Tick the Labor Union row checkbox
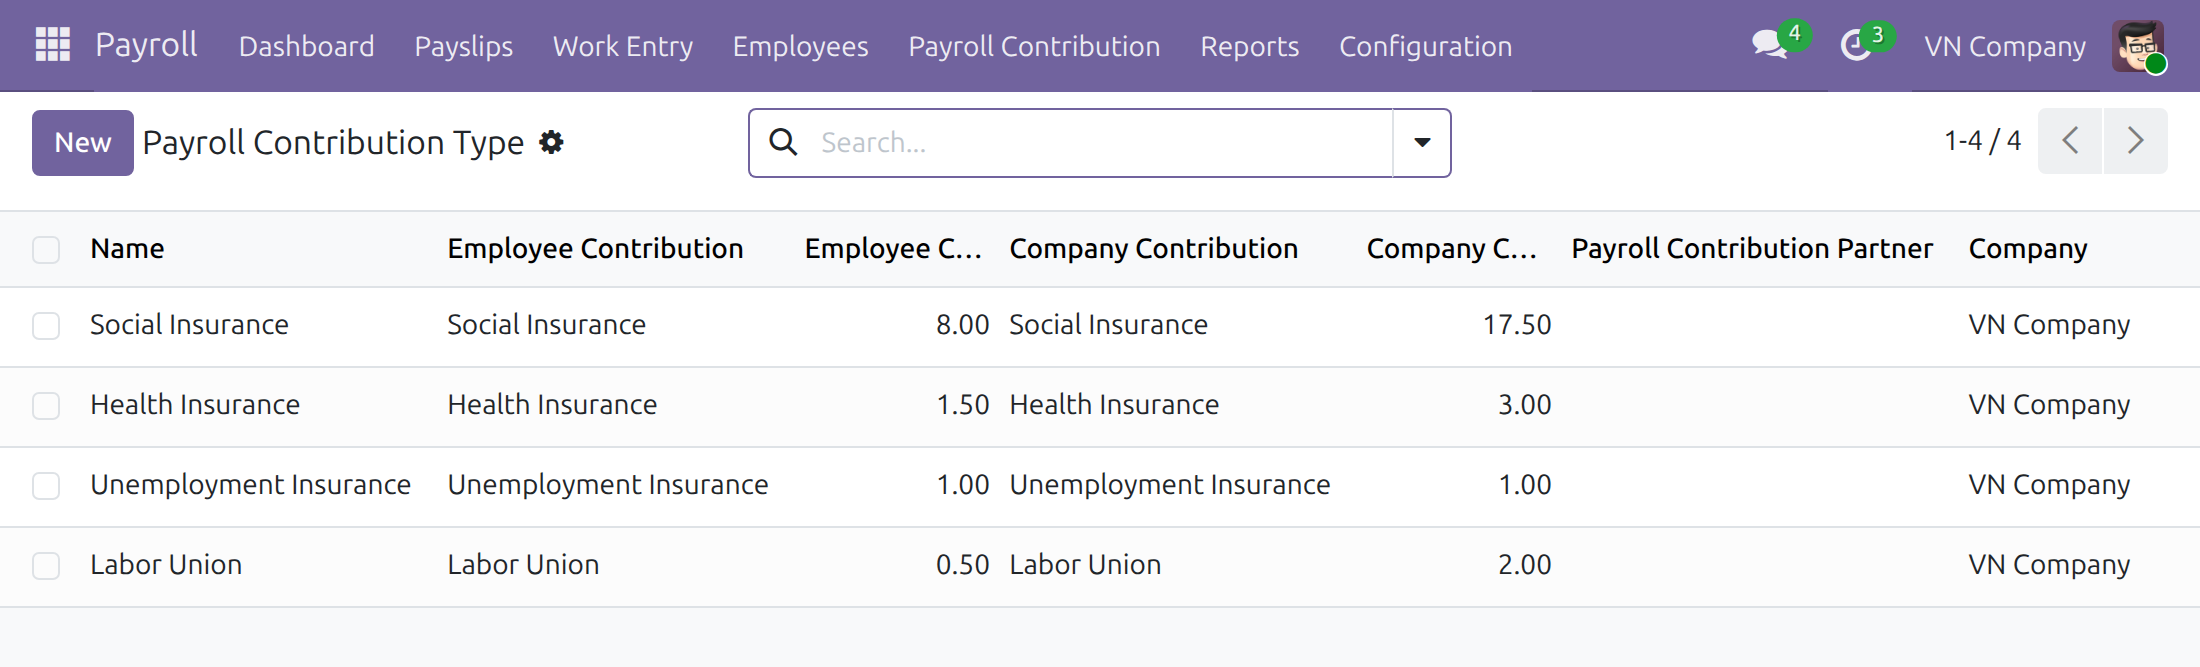Image resolution: width=2200 pixels, height=667 pixels. click(x=46, y=566)
